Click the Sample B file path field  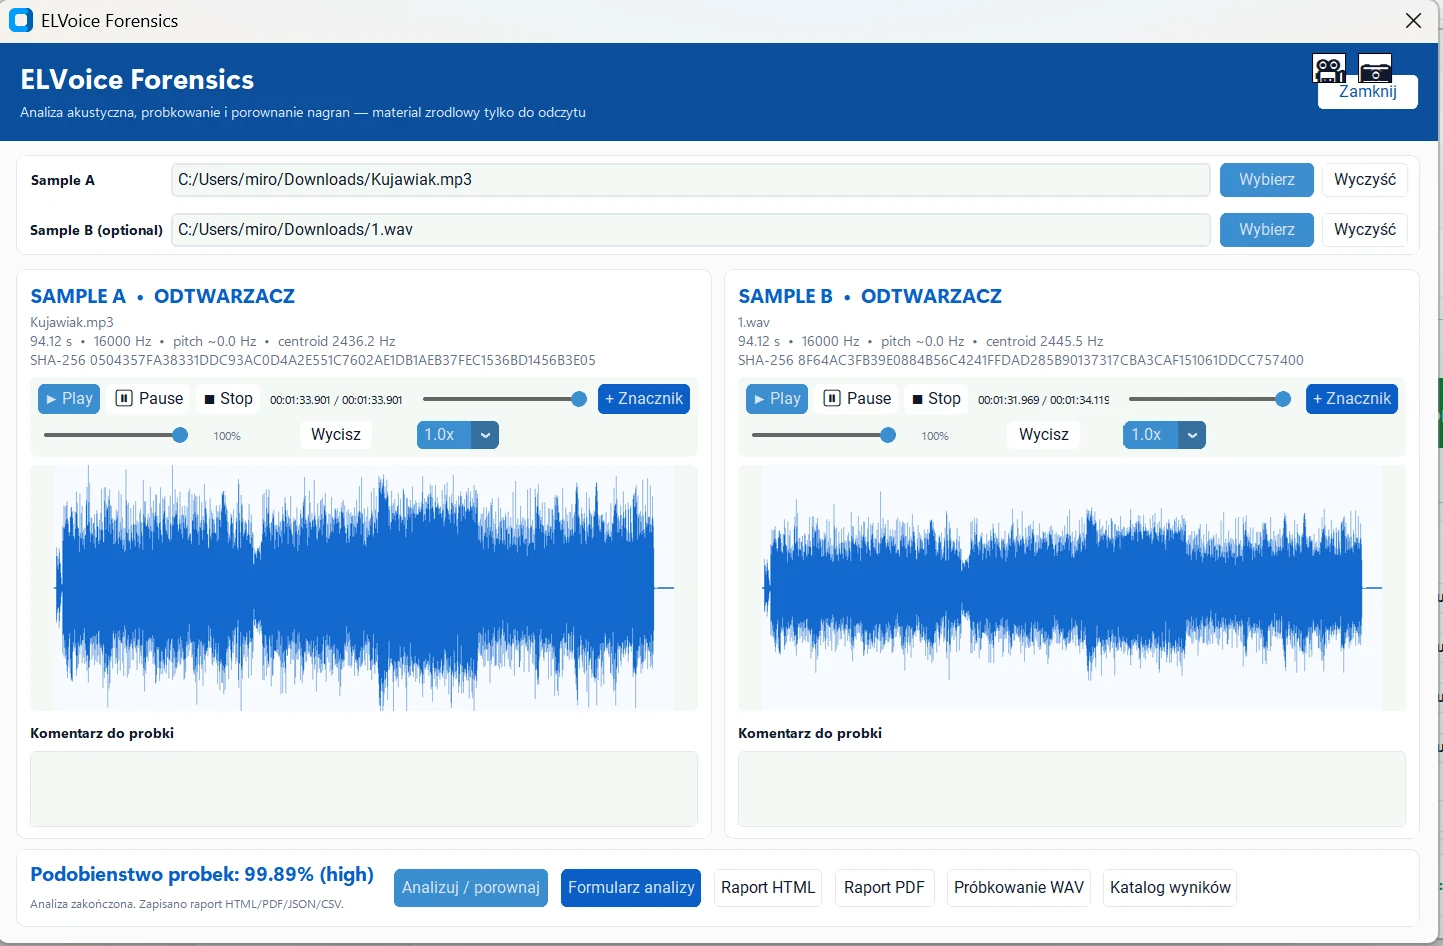(690, 230)
